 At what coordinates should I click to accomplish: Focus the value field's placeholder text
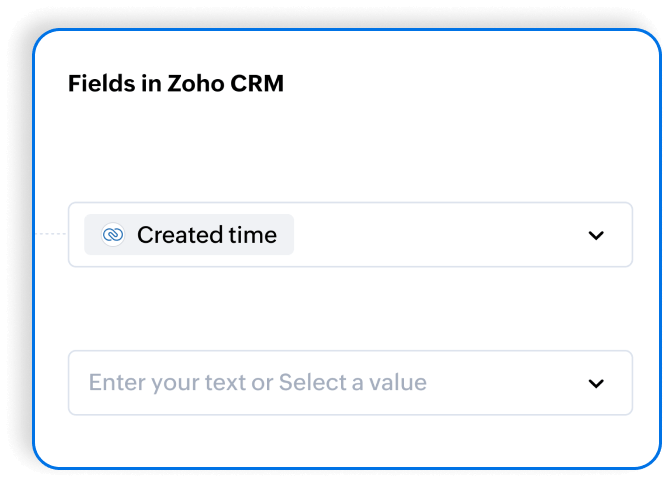tap(257, 383)
